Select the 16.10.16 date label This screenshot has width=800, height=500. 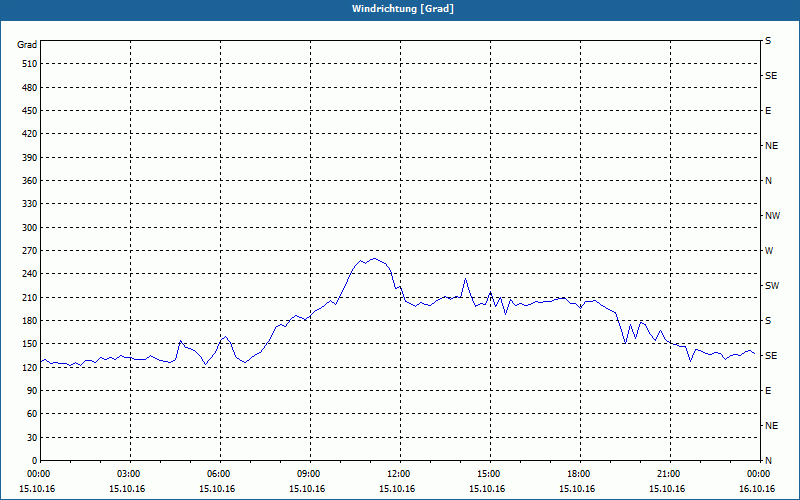[x=757, y=489]
